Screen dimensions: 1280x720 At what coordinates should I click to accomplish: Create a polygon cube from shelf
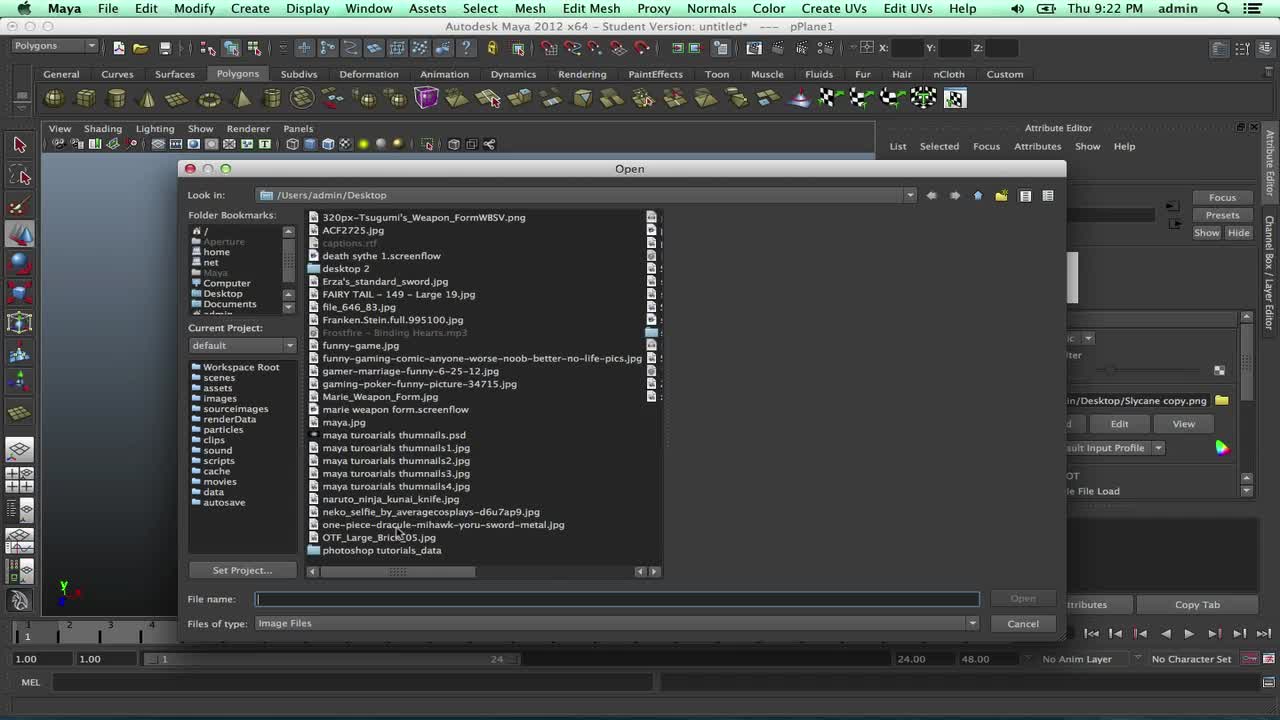[x=86, y=98]
